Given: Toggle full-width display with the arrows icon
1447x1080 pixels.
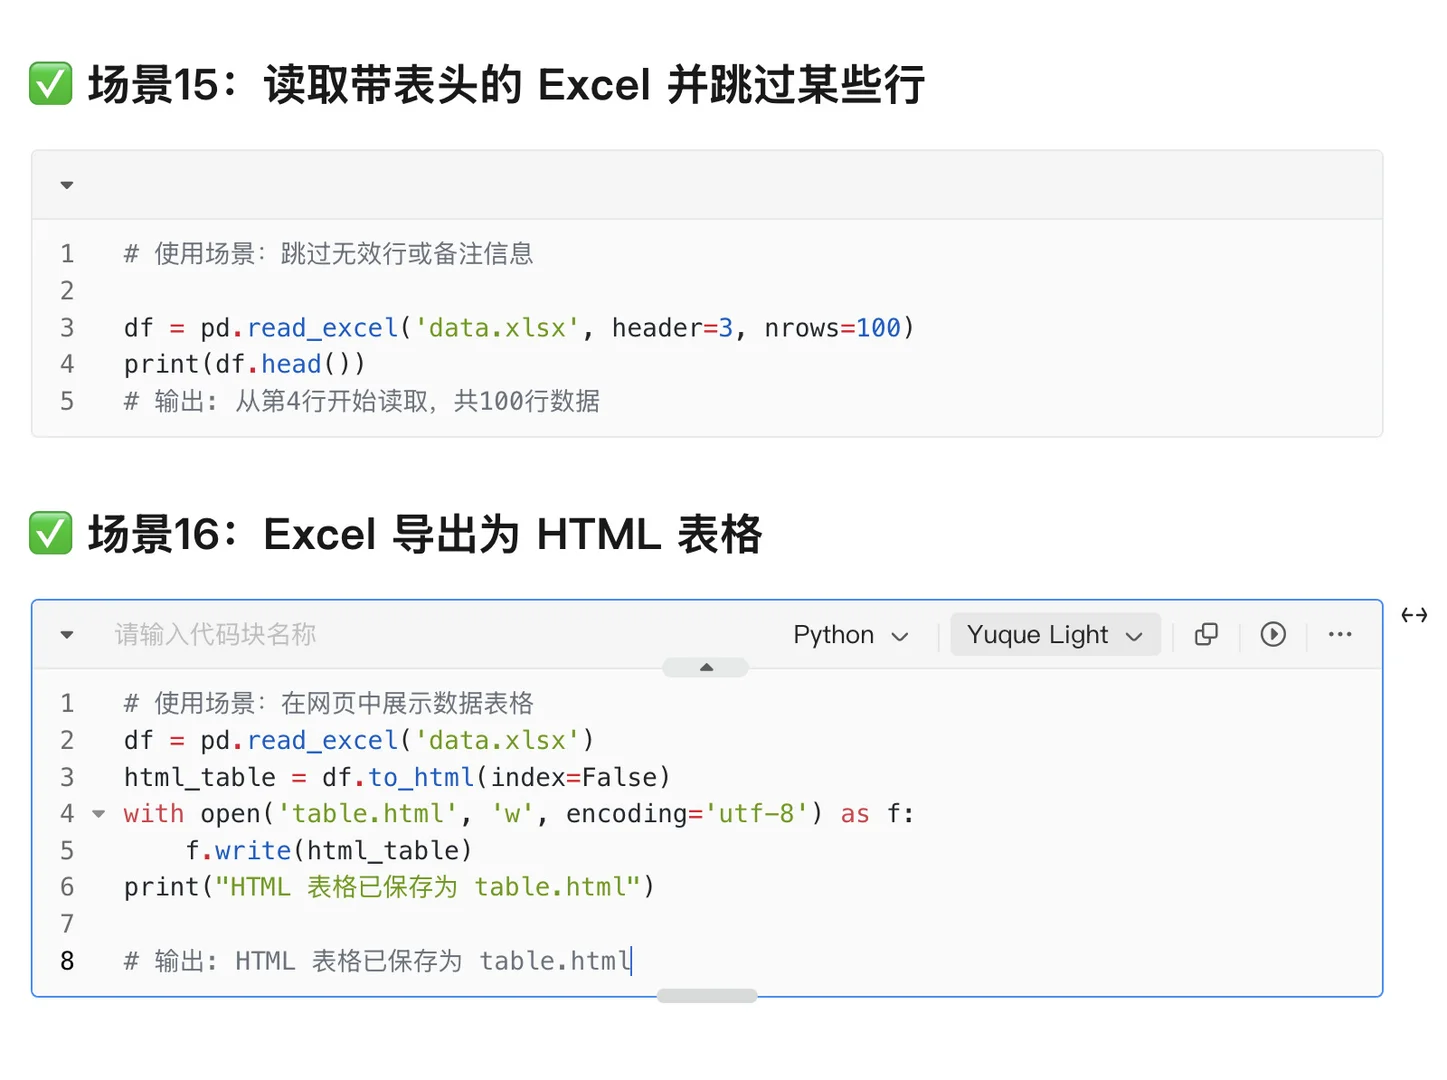Looking at the screenshot, I should point(1413,615).
